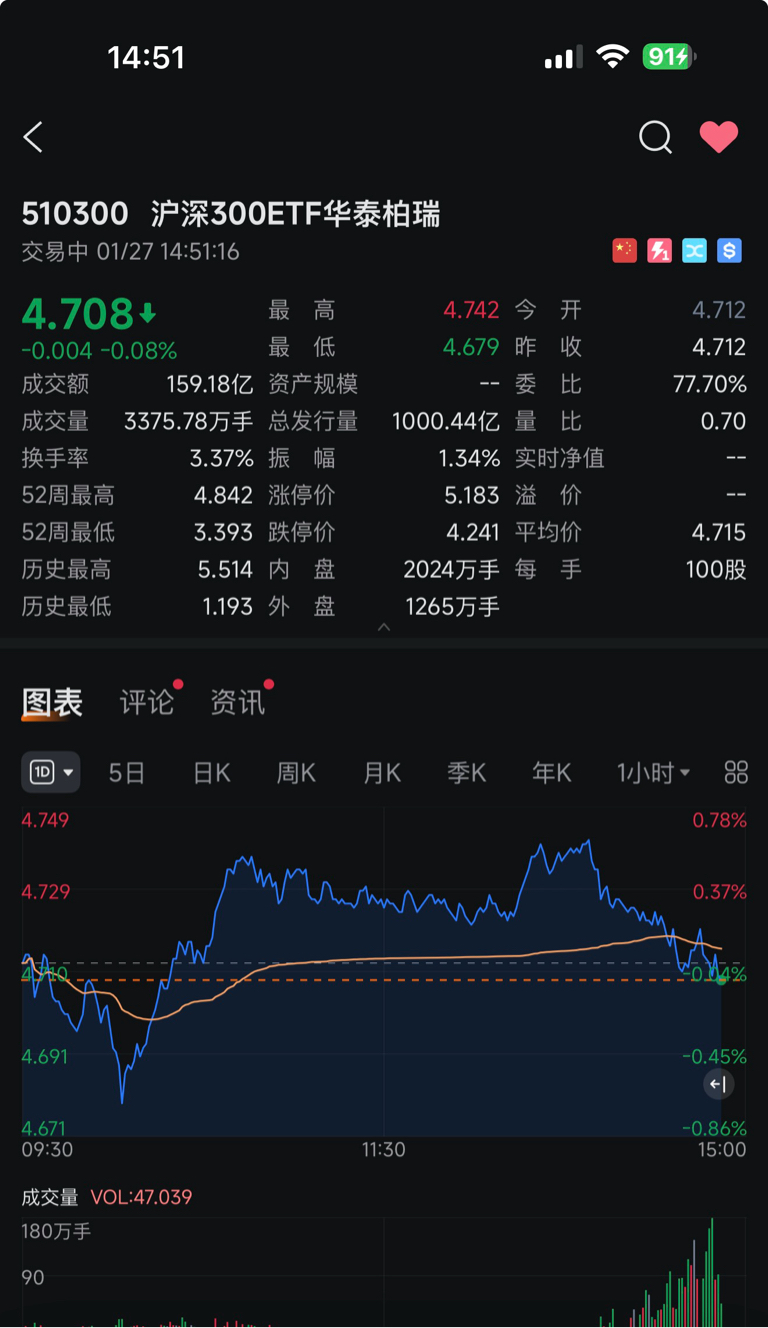768x1328 pixels.
Task: Tap the 总发行量 value 1000.44亿
Action: coord(446,421)
